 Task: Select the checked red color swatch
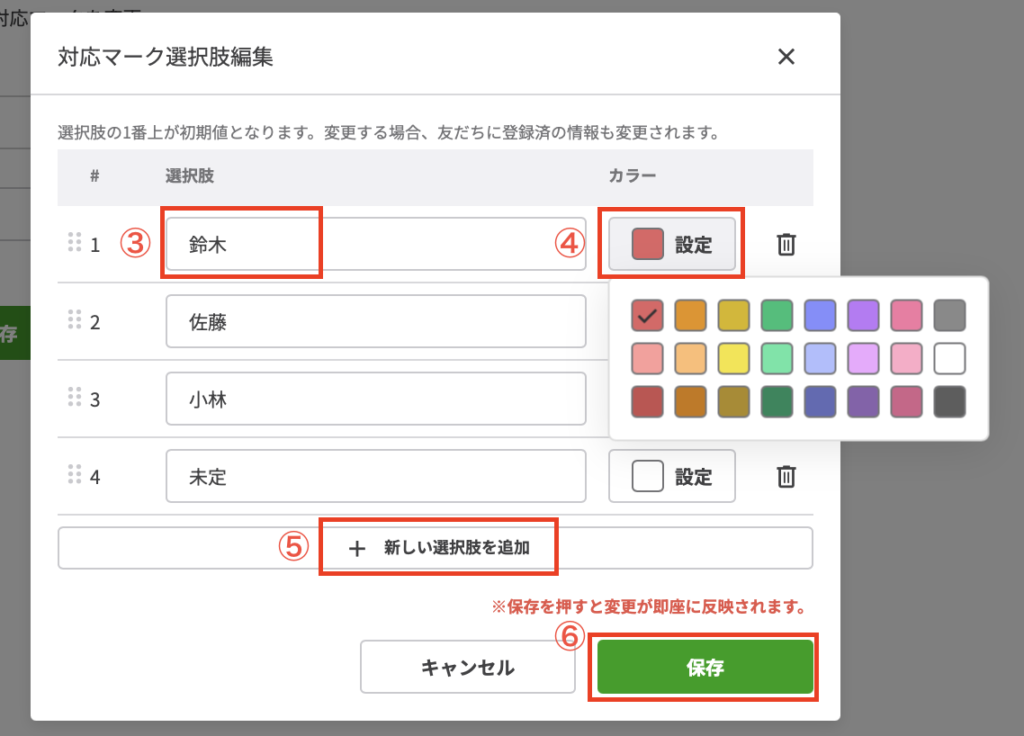click(647, 315)
